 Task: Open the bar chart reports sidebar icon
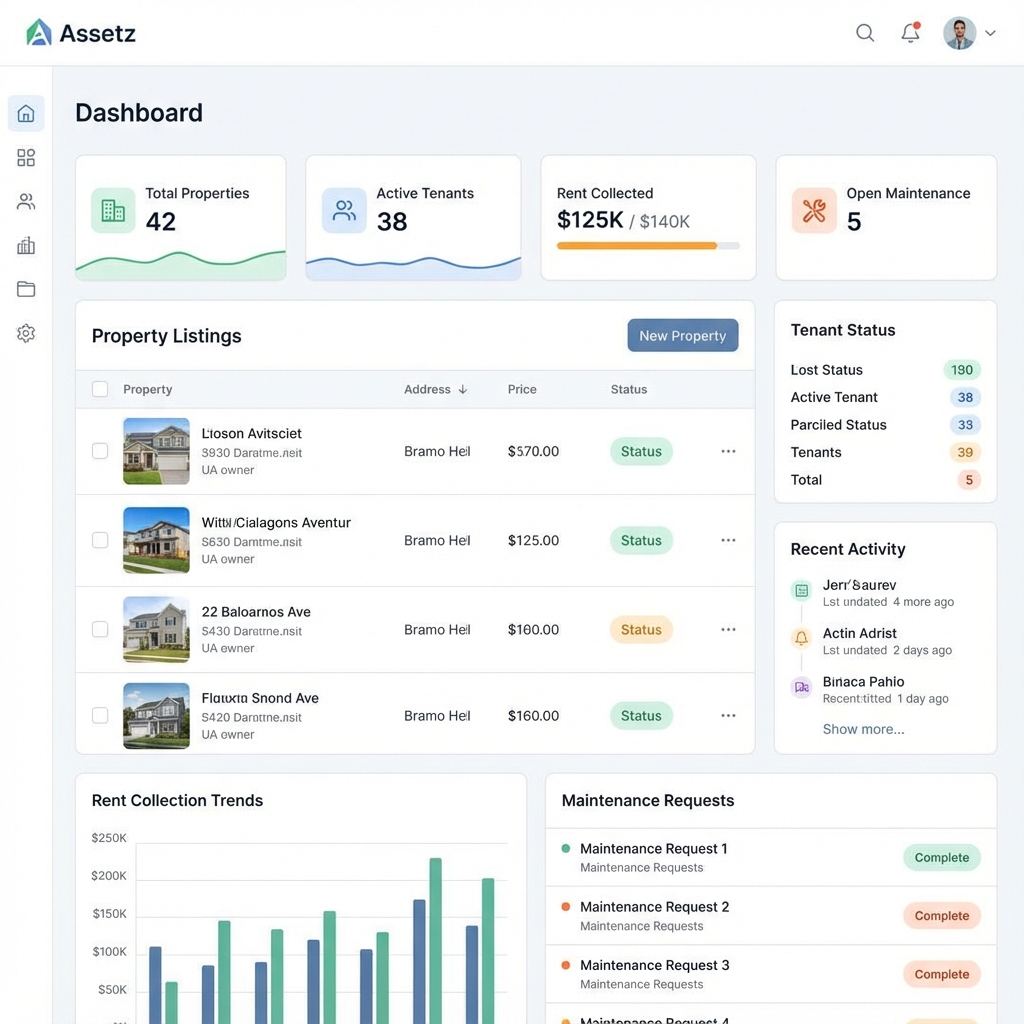(x=26, y=246)
